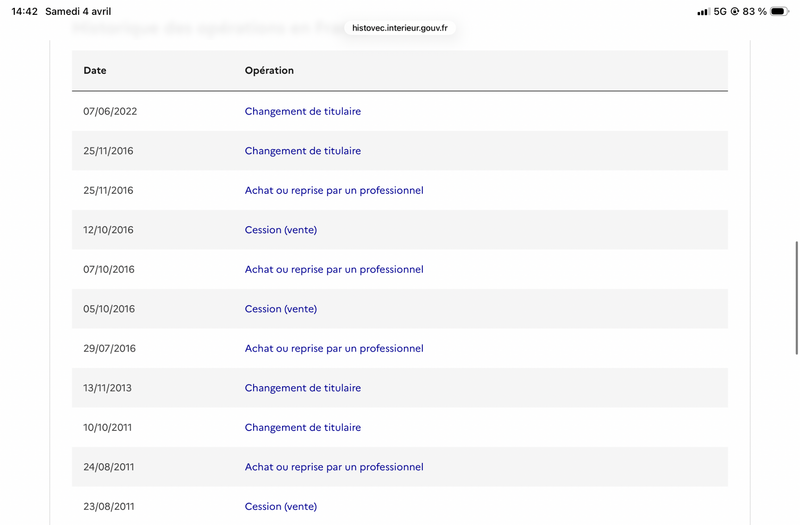The width and height of the screenshot is (800, 525).
Task: Click the Date column header
Action: [x=95, y=71]
